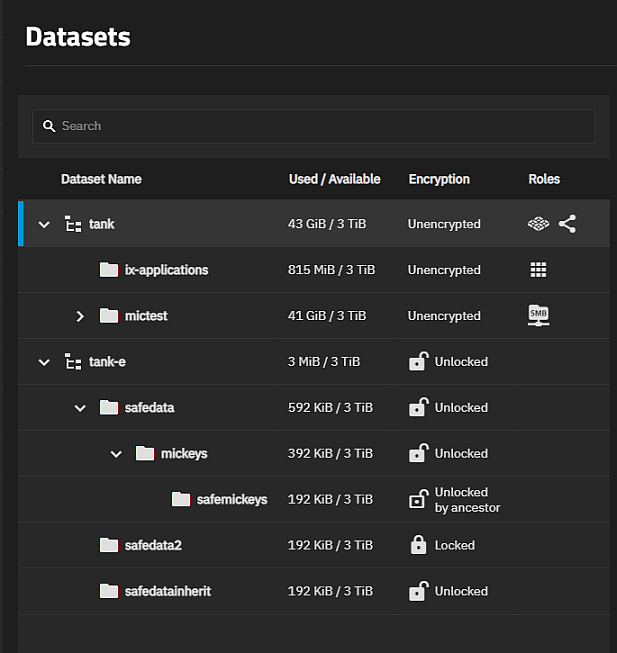
Task: Click the safedatainherit folder icon
Action: [x=109, y=591]
